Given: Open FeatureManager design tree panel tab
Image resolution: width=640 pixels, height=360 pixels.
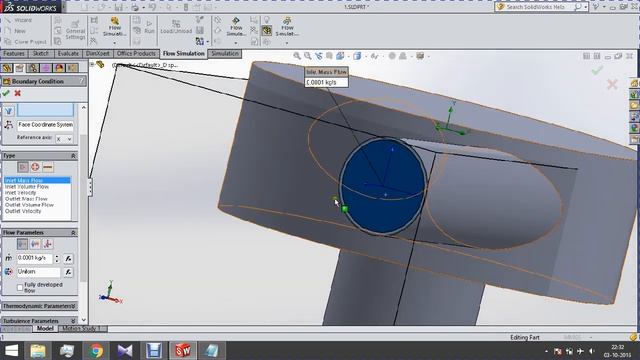Looking at the screenshot, I should point(7,68).
